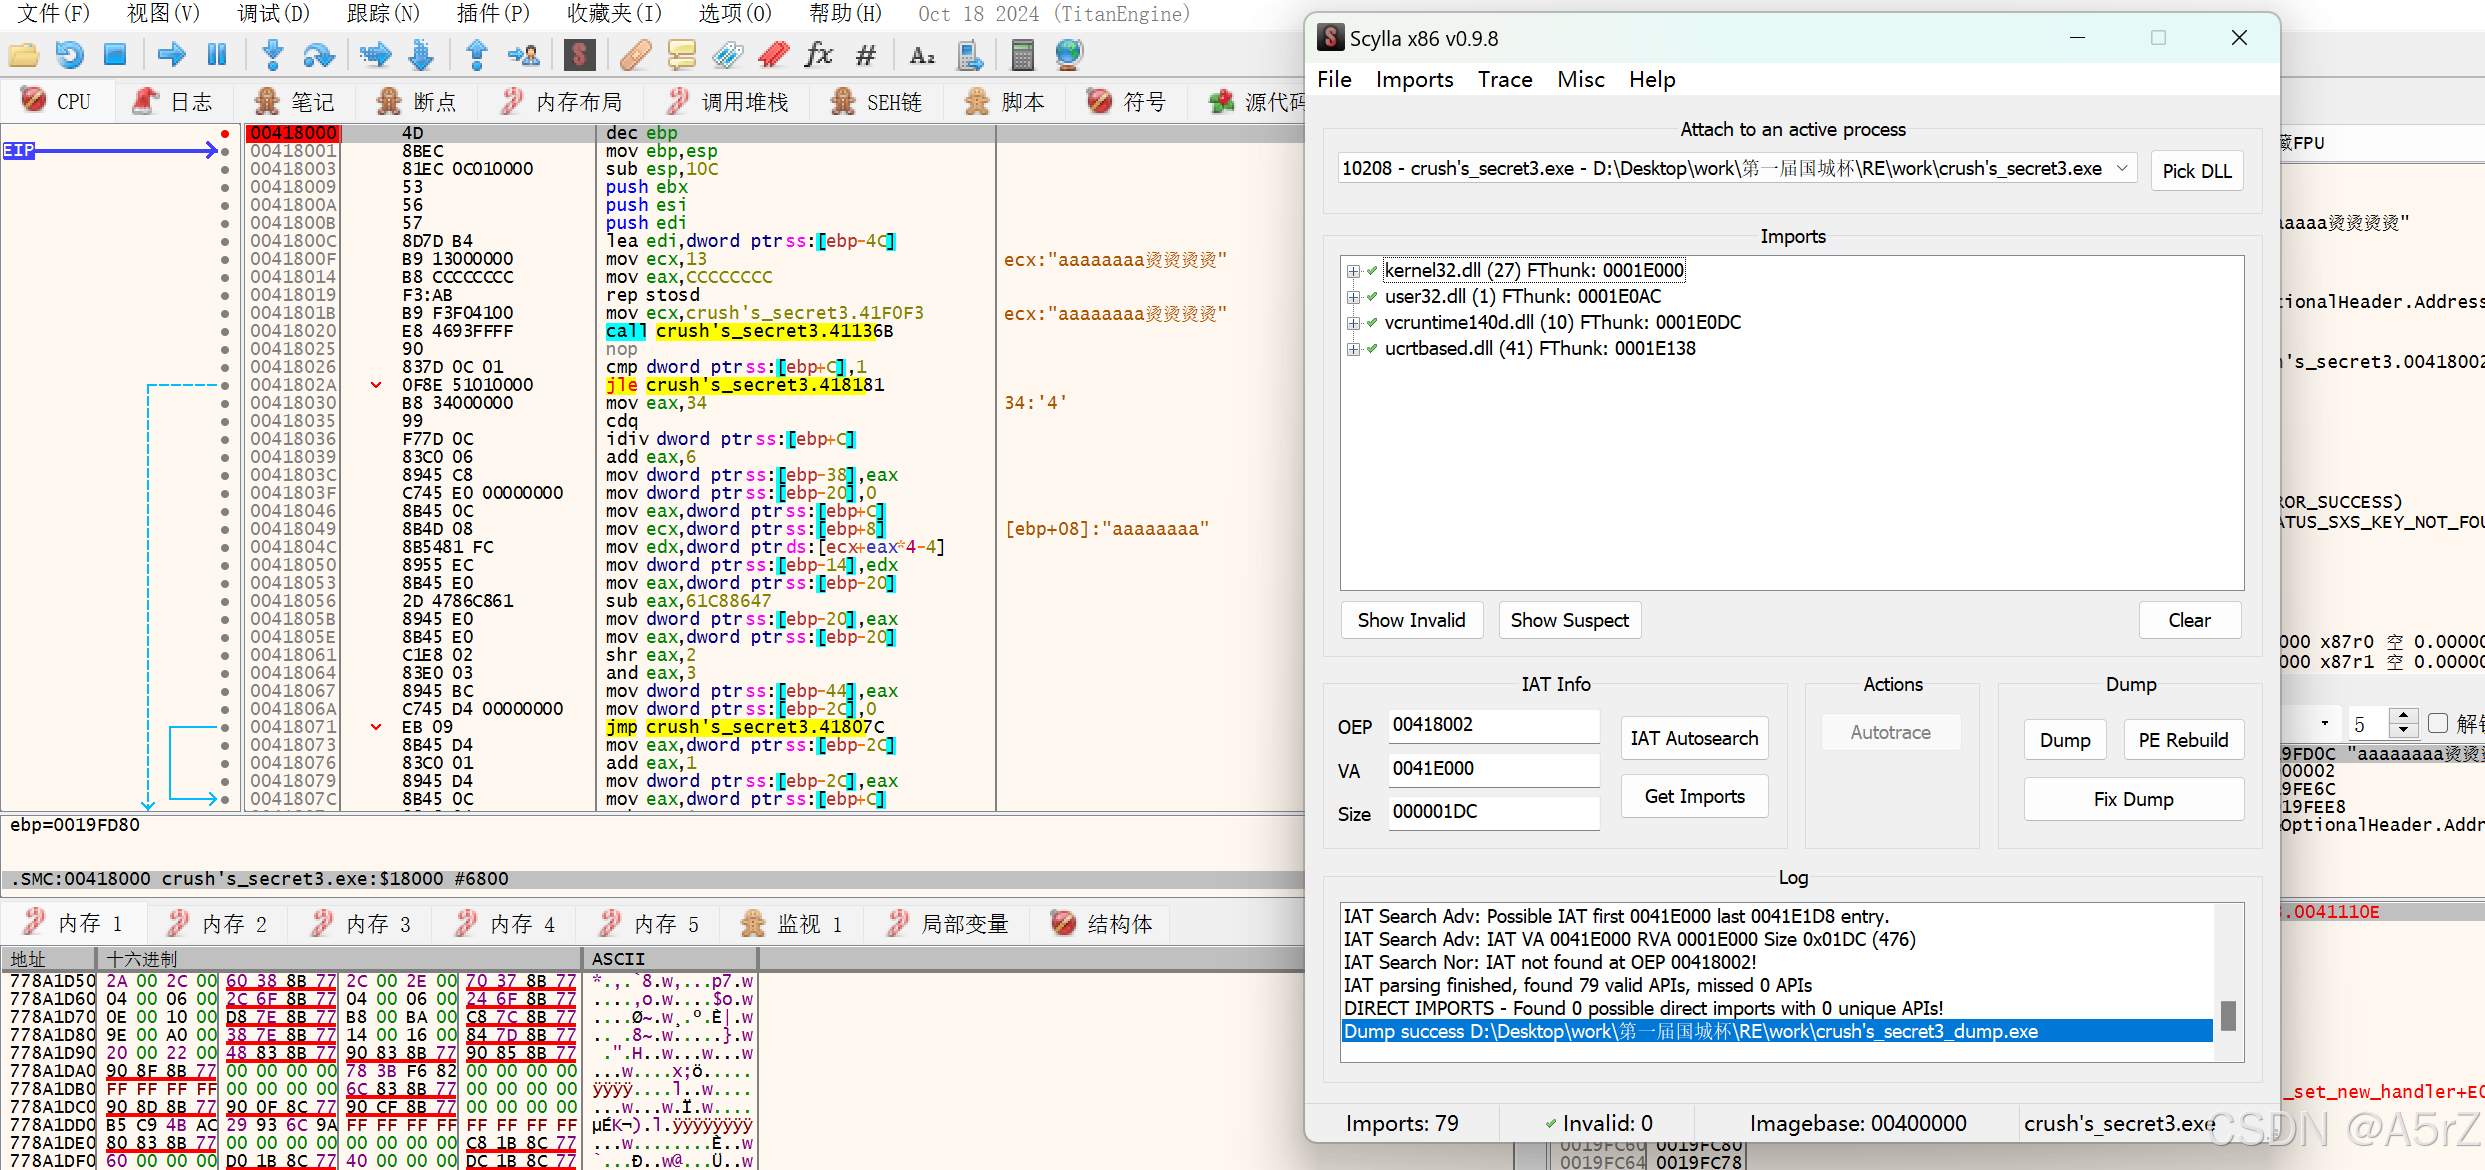Expand the user32.dll imports node
The width and height of the screenshot is (2485, 1170).
click(x=1353, y=297)
